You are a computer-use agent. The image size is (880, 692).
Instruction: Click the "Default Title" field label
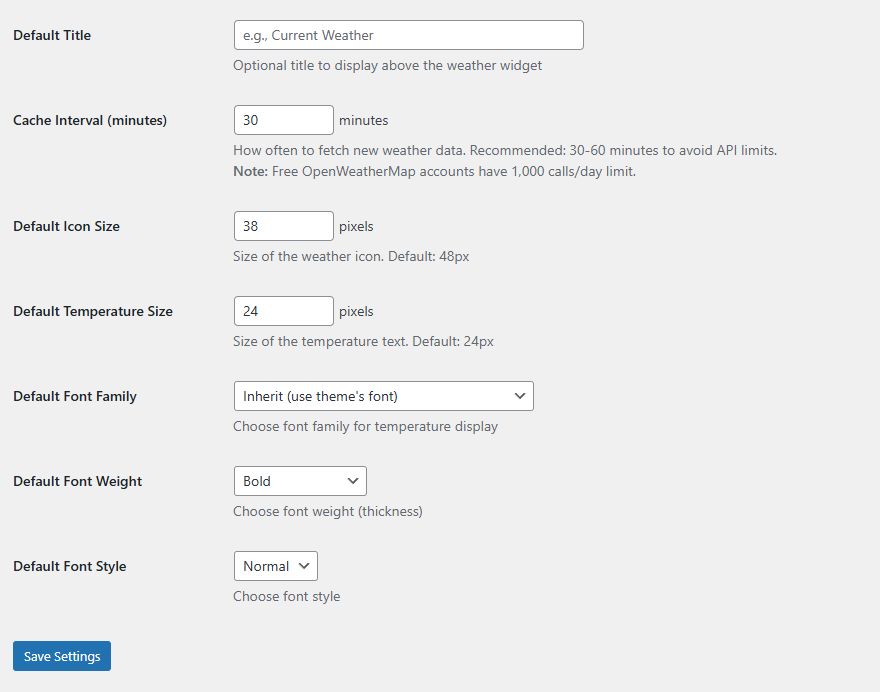click(52, 35)
